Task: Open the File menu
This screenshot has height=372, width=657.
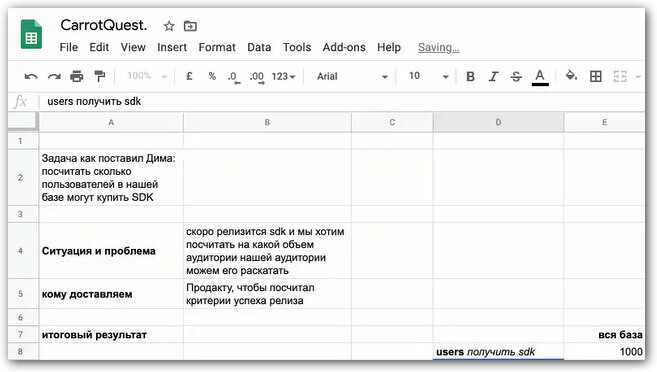Action: click(x=69, y=47)
